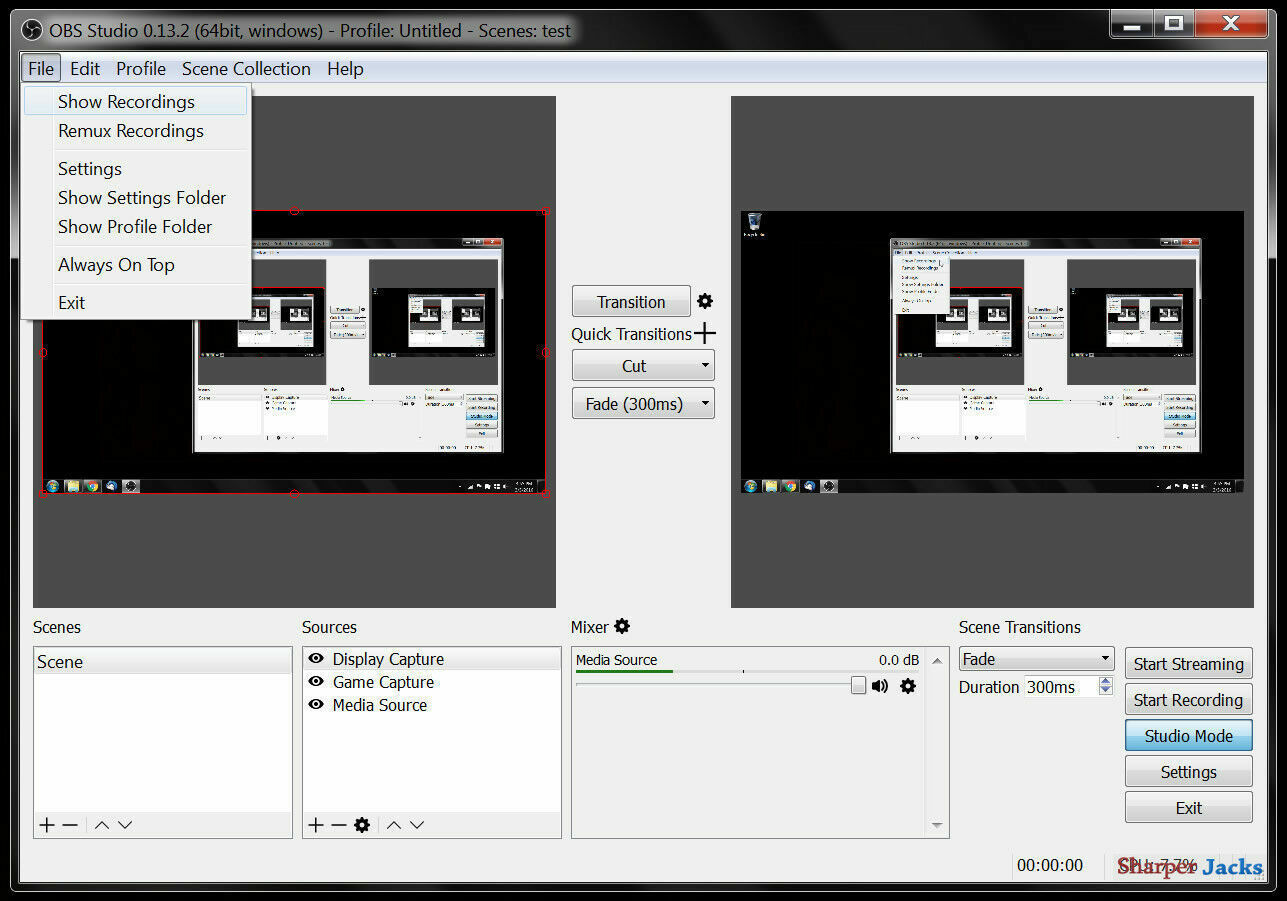Hide the Game Capture source

(x=316, y=682)
